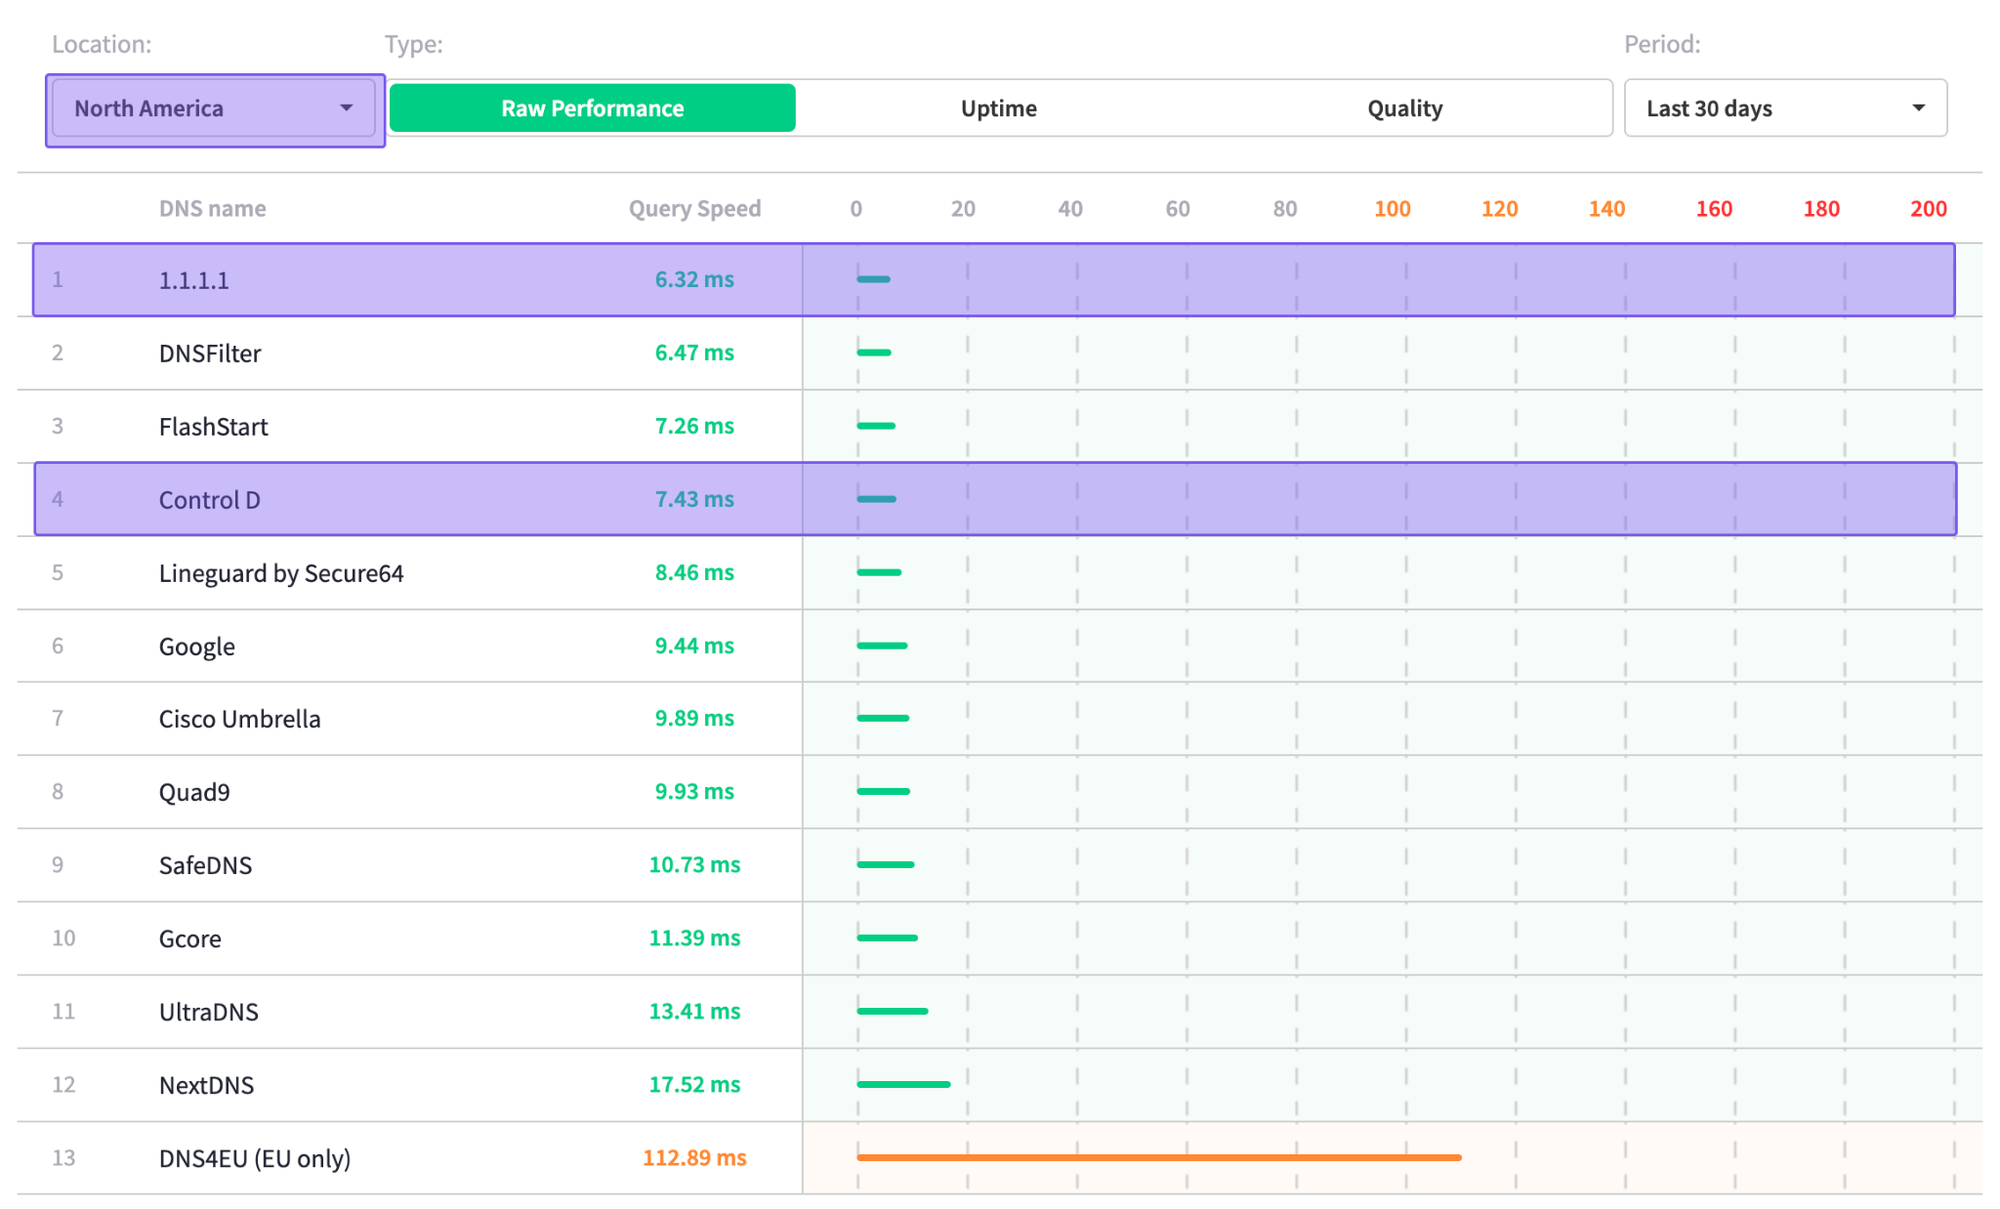Click the 1.1.1.1 DNS row
2000x1209 pixels.
[x=194, y=280]
